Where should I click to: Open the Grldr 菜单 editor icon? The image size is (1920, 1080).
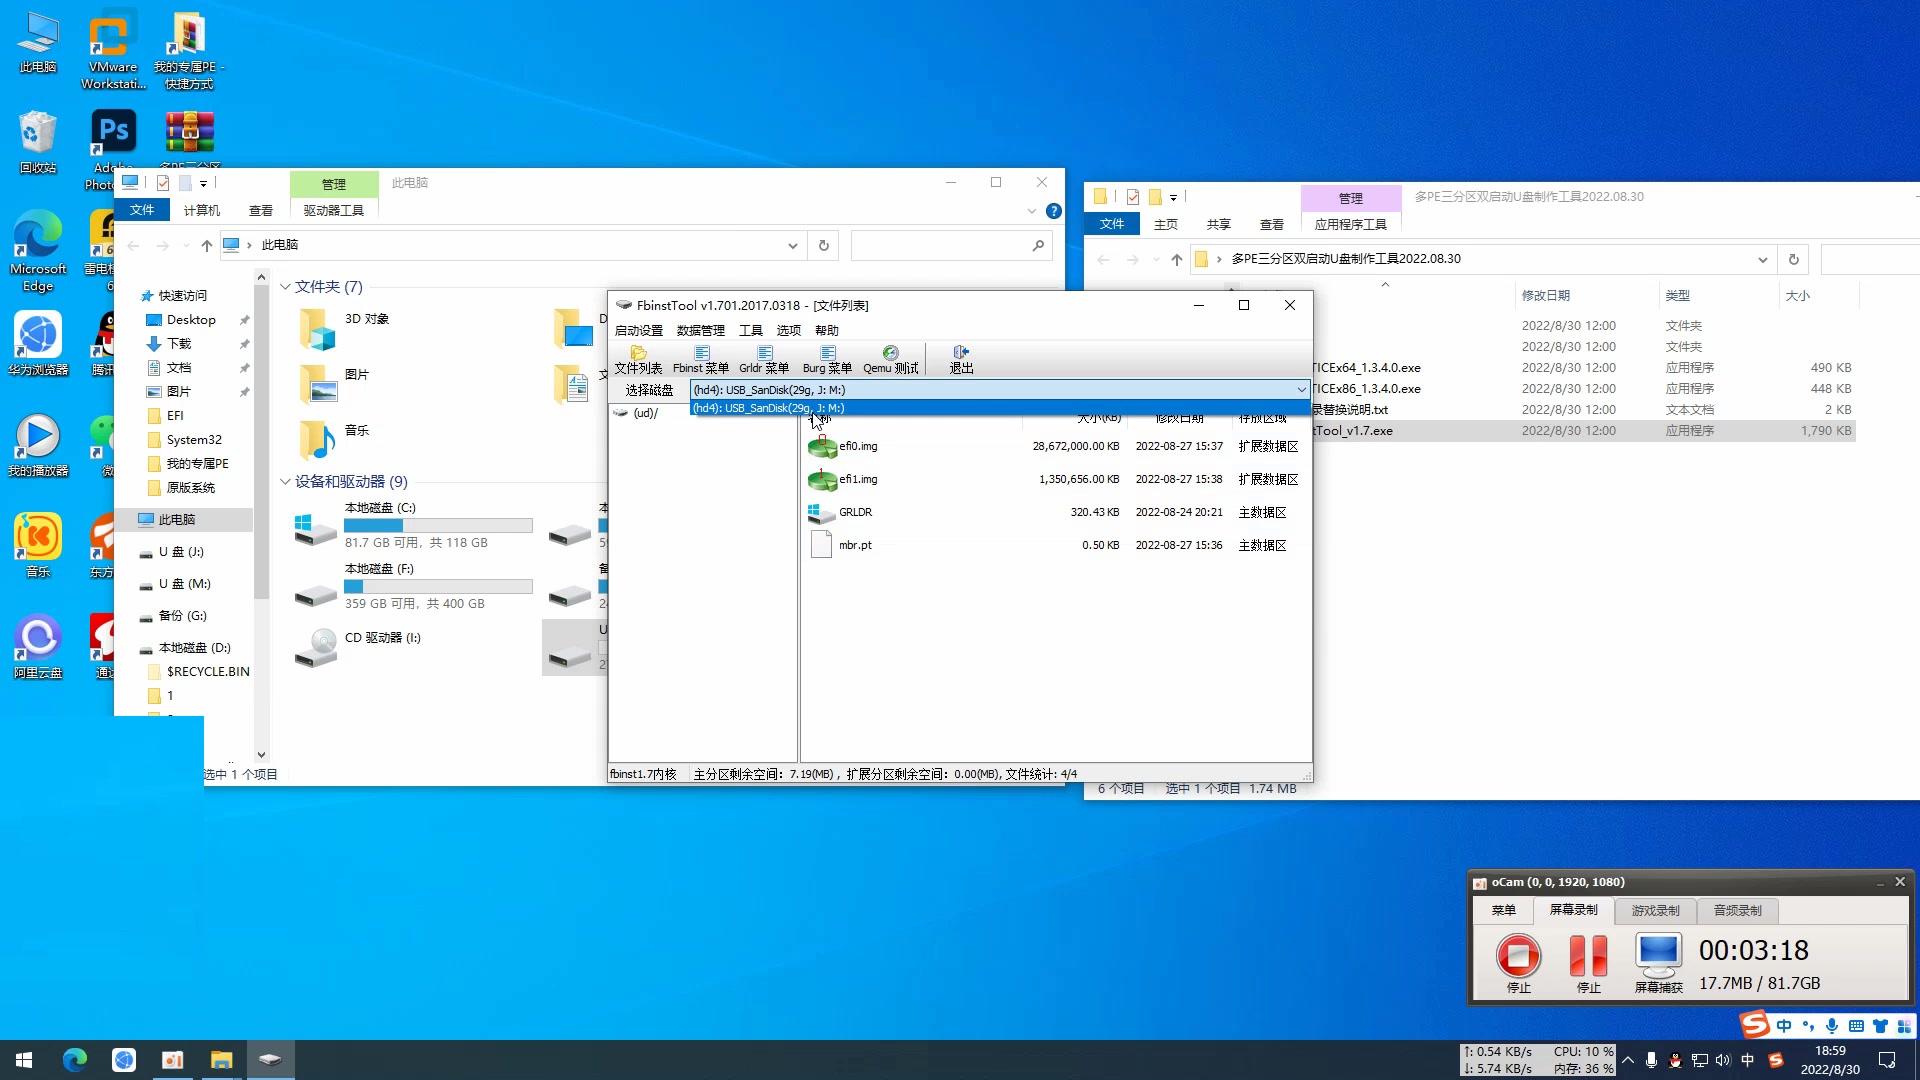(764, 359)
